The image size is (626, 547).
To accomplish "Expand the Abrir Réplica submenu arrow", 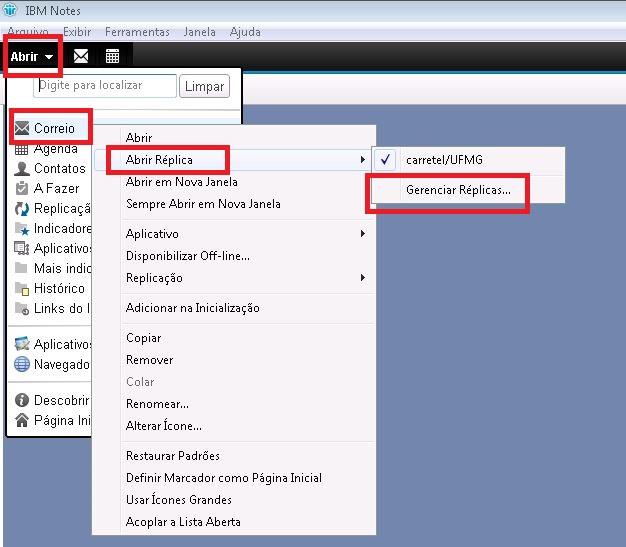I will click(363, 160).
